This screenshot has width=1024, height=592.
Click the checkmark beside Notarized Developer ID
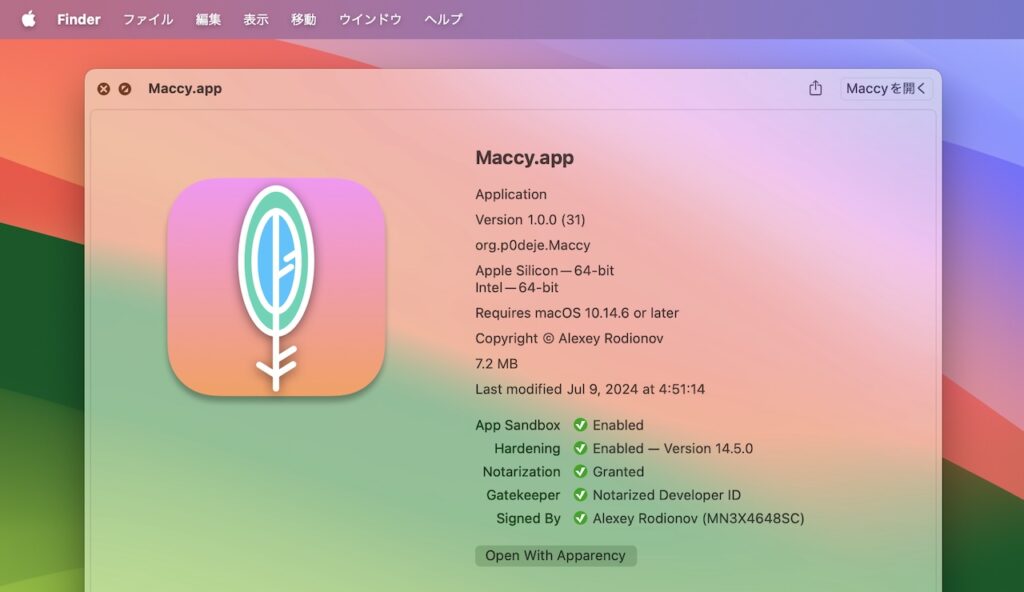(581, 494)
